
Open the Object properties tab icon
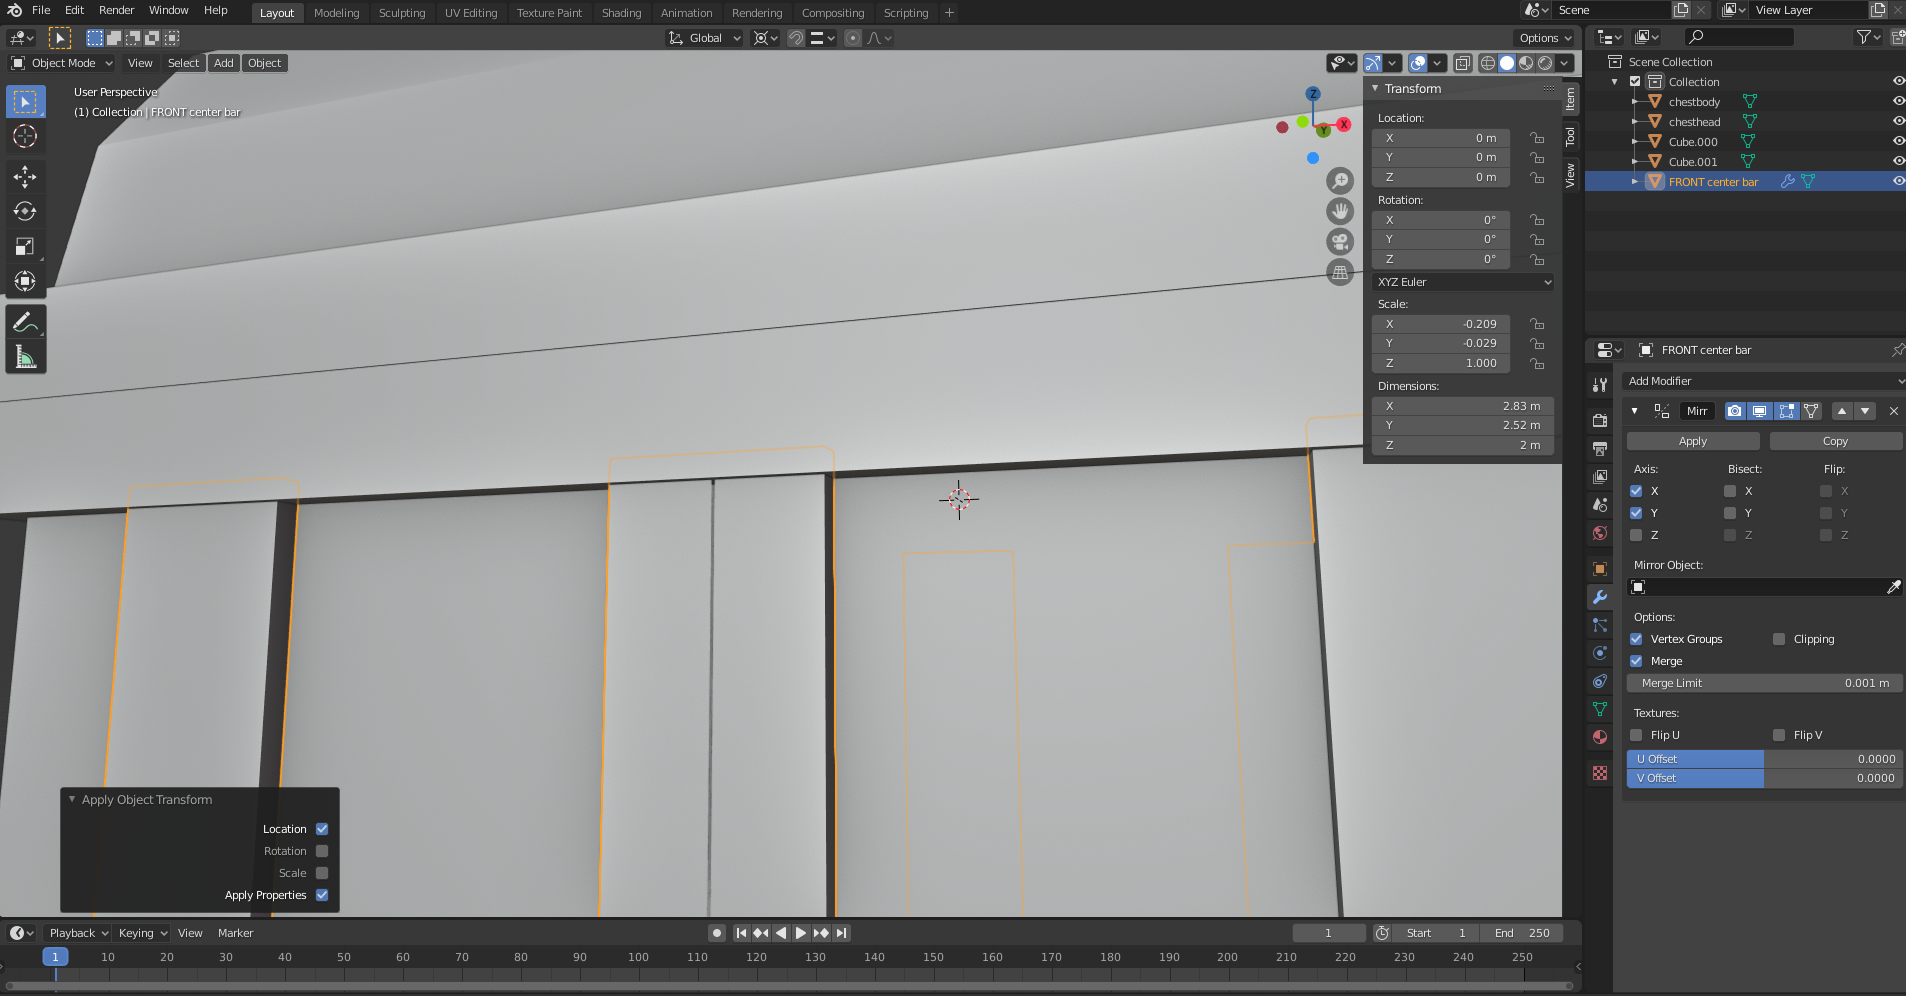pos(1600,569)
